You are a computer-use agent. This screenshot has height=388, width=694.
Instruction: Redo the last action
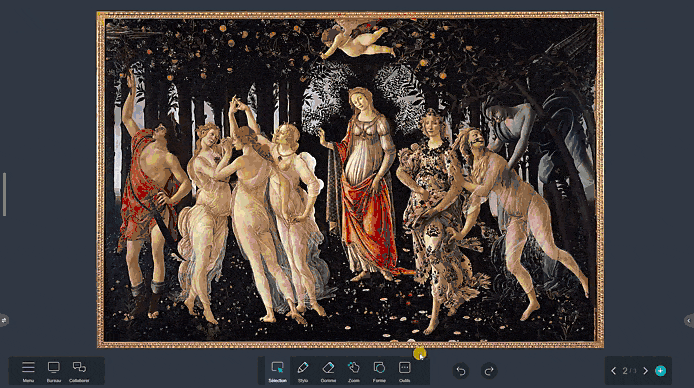(489, 371)
